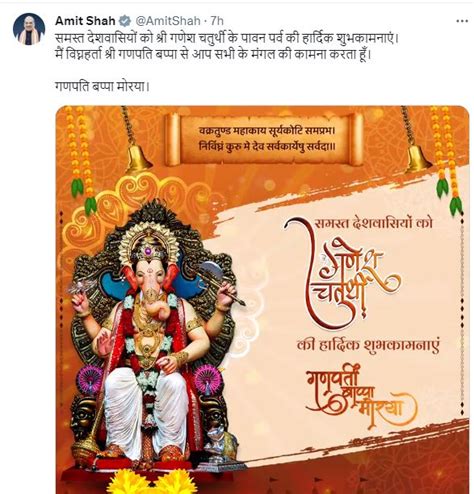474x494 pixels.
Task: Click the right marigold garland
Action: [446, 157]
